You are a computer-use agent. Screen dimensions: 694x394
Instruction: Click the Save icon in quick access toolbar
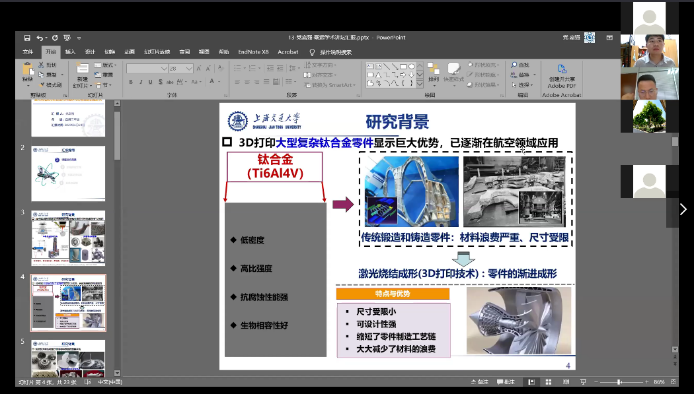27,38
